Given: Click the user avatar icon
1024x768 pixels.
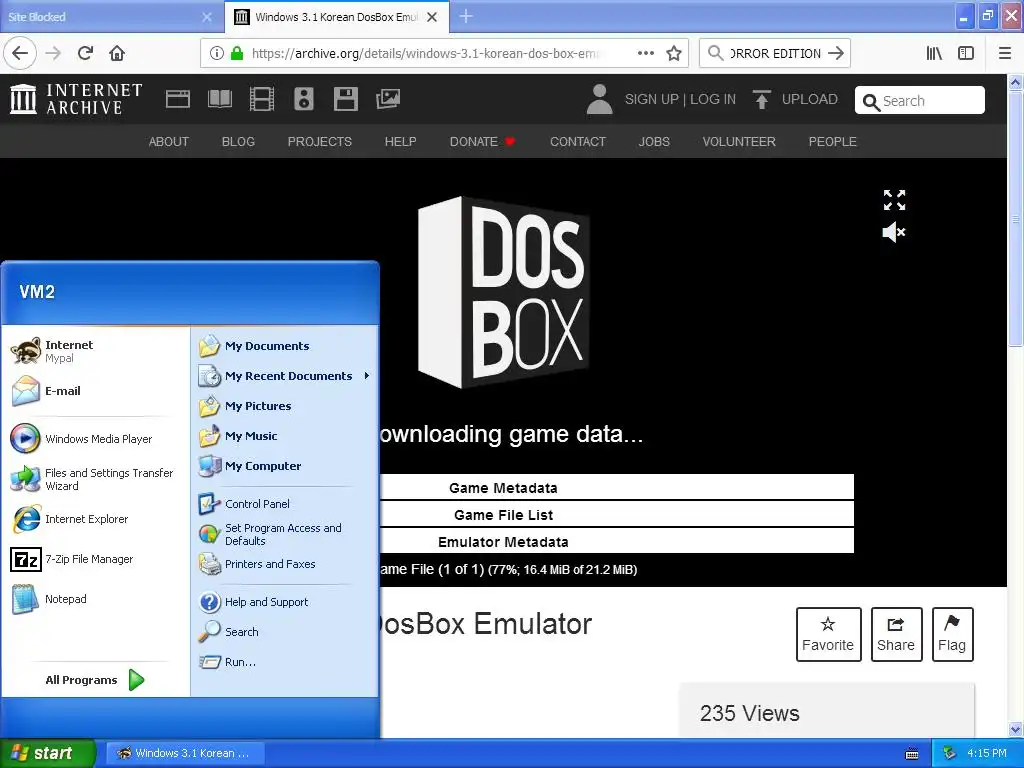Looking at the screenshot, I should pos(599,99).
